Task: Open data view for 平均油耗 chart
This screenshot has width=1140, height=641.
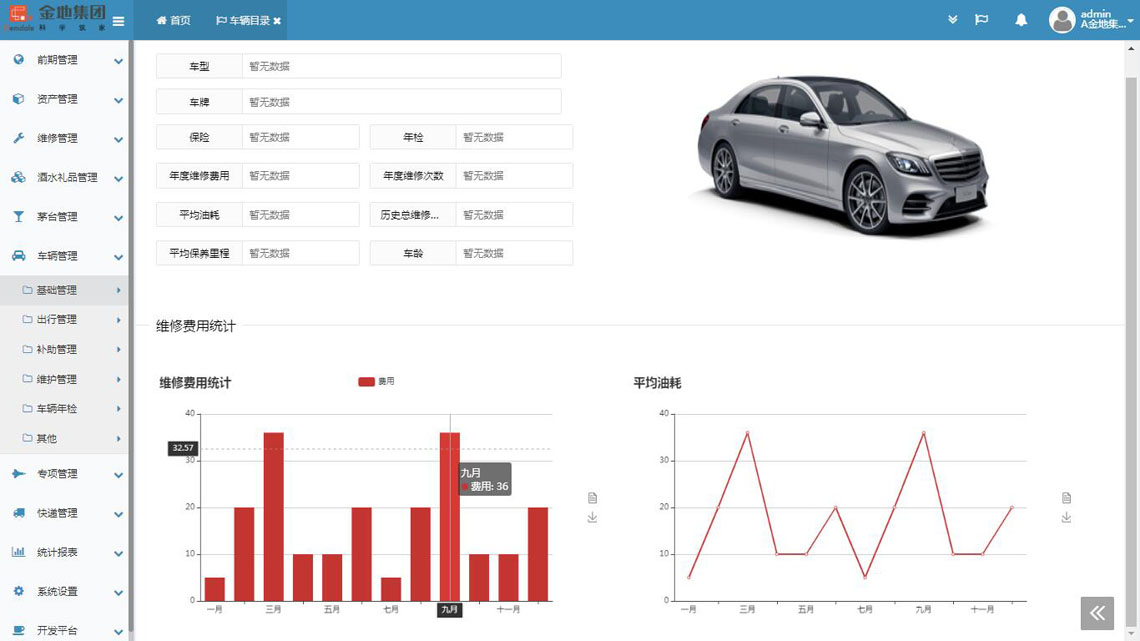Action: tap(1066, 498)
